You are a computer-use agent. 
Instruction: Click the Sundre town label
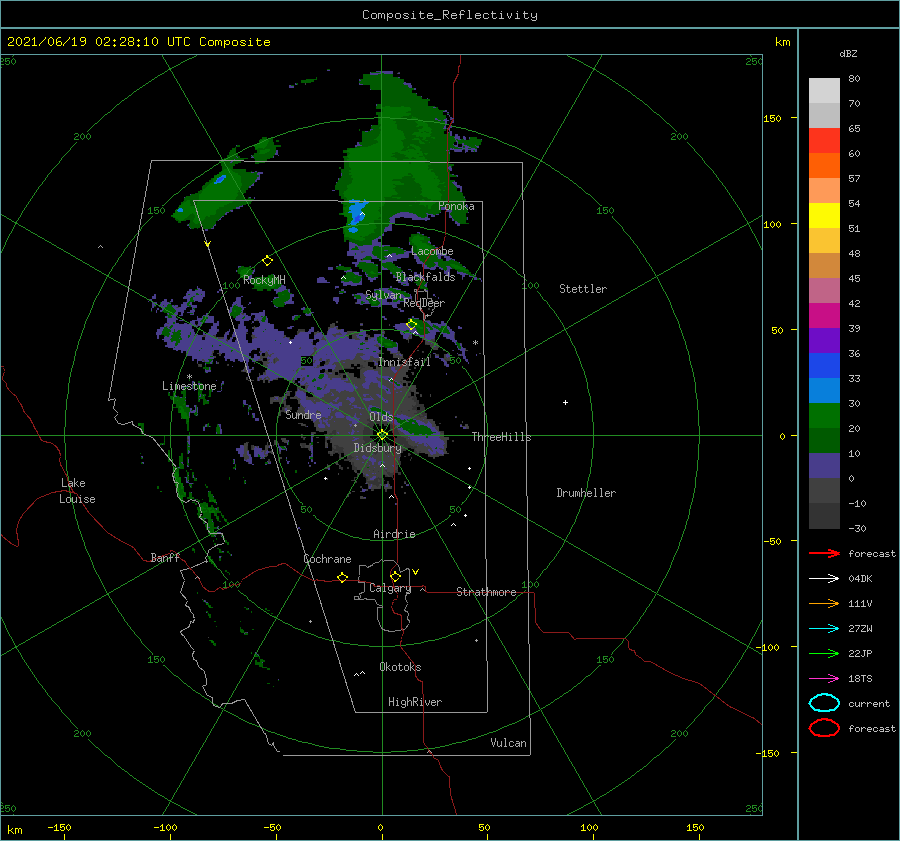[x=303, y=414]
